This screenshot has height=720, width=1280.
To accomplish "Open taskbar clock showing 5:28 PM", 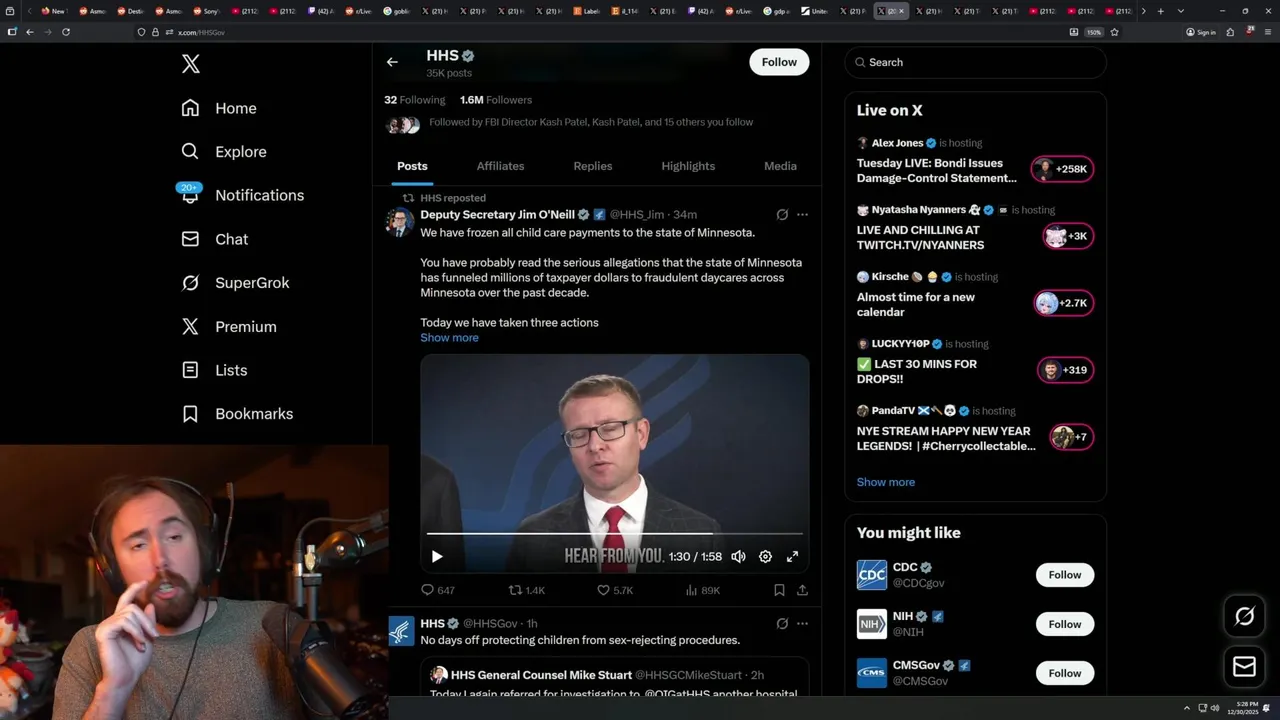I will point(1244,708).
